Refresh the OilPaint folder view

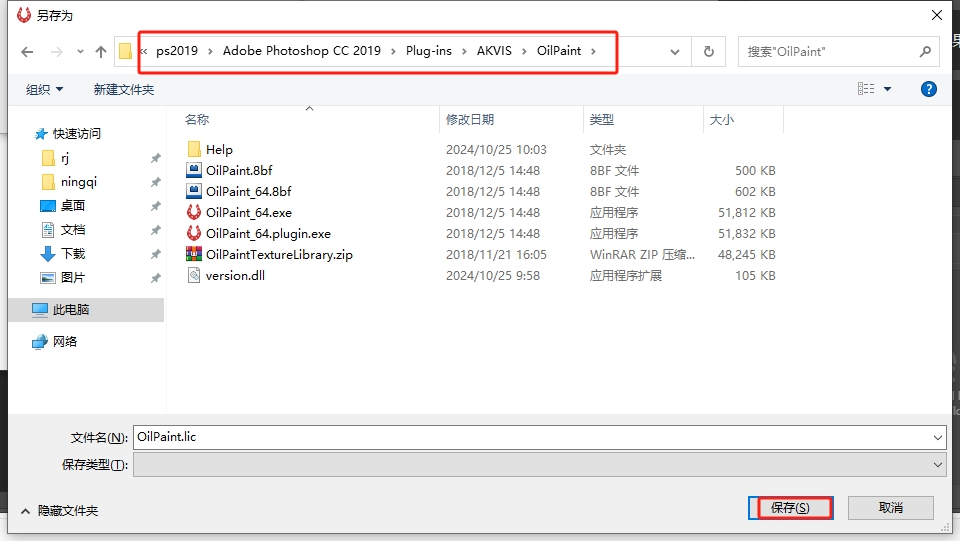coord(709,52)
